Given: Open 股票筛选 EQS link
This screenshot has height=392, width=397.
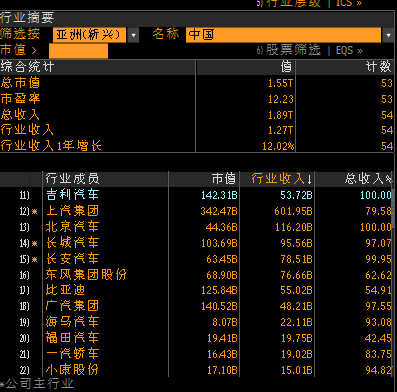Looking at the screenshot, I should click(x=309, y=50).
